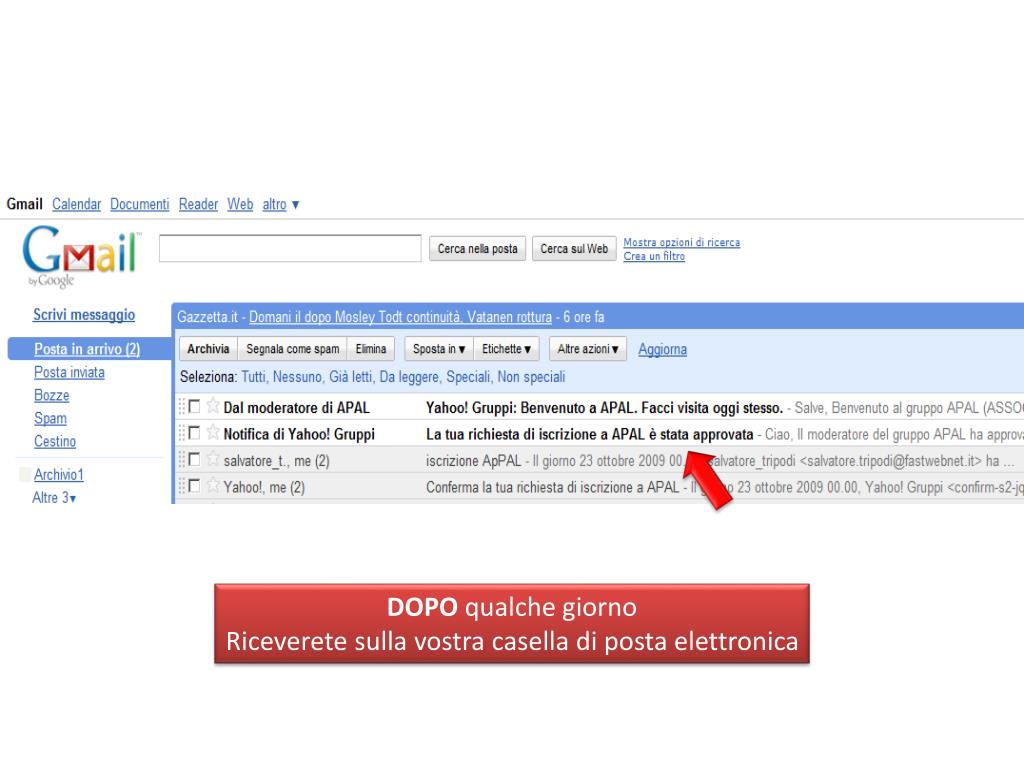This screenshot has height=768, width=1024.
Task: Star the Yahoo!, me (2) message
Action: [213, 485]
